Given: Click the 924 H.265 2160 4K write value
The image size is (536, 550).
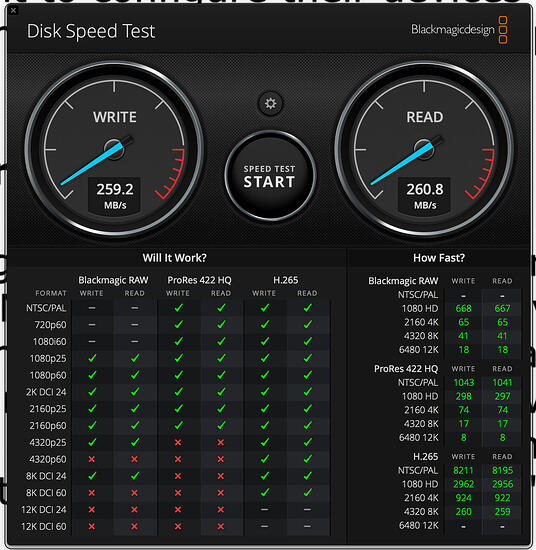Looking at the screenshot, I should (463, 498).
